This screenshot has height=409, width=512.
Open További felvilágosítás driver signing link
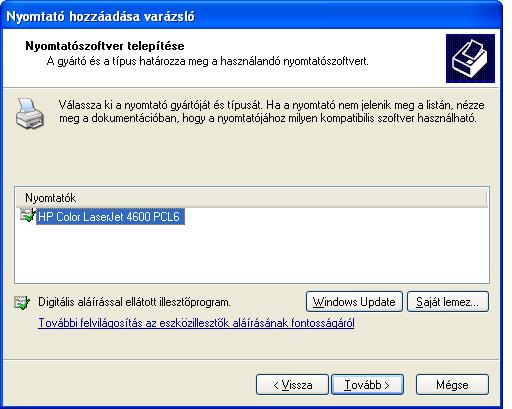click(196, 323)
